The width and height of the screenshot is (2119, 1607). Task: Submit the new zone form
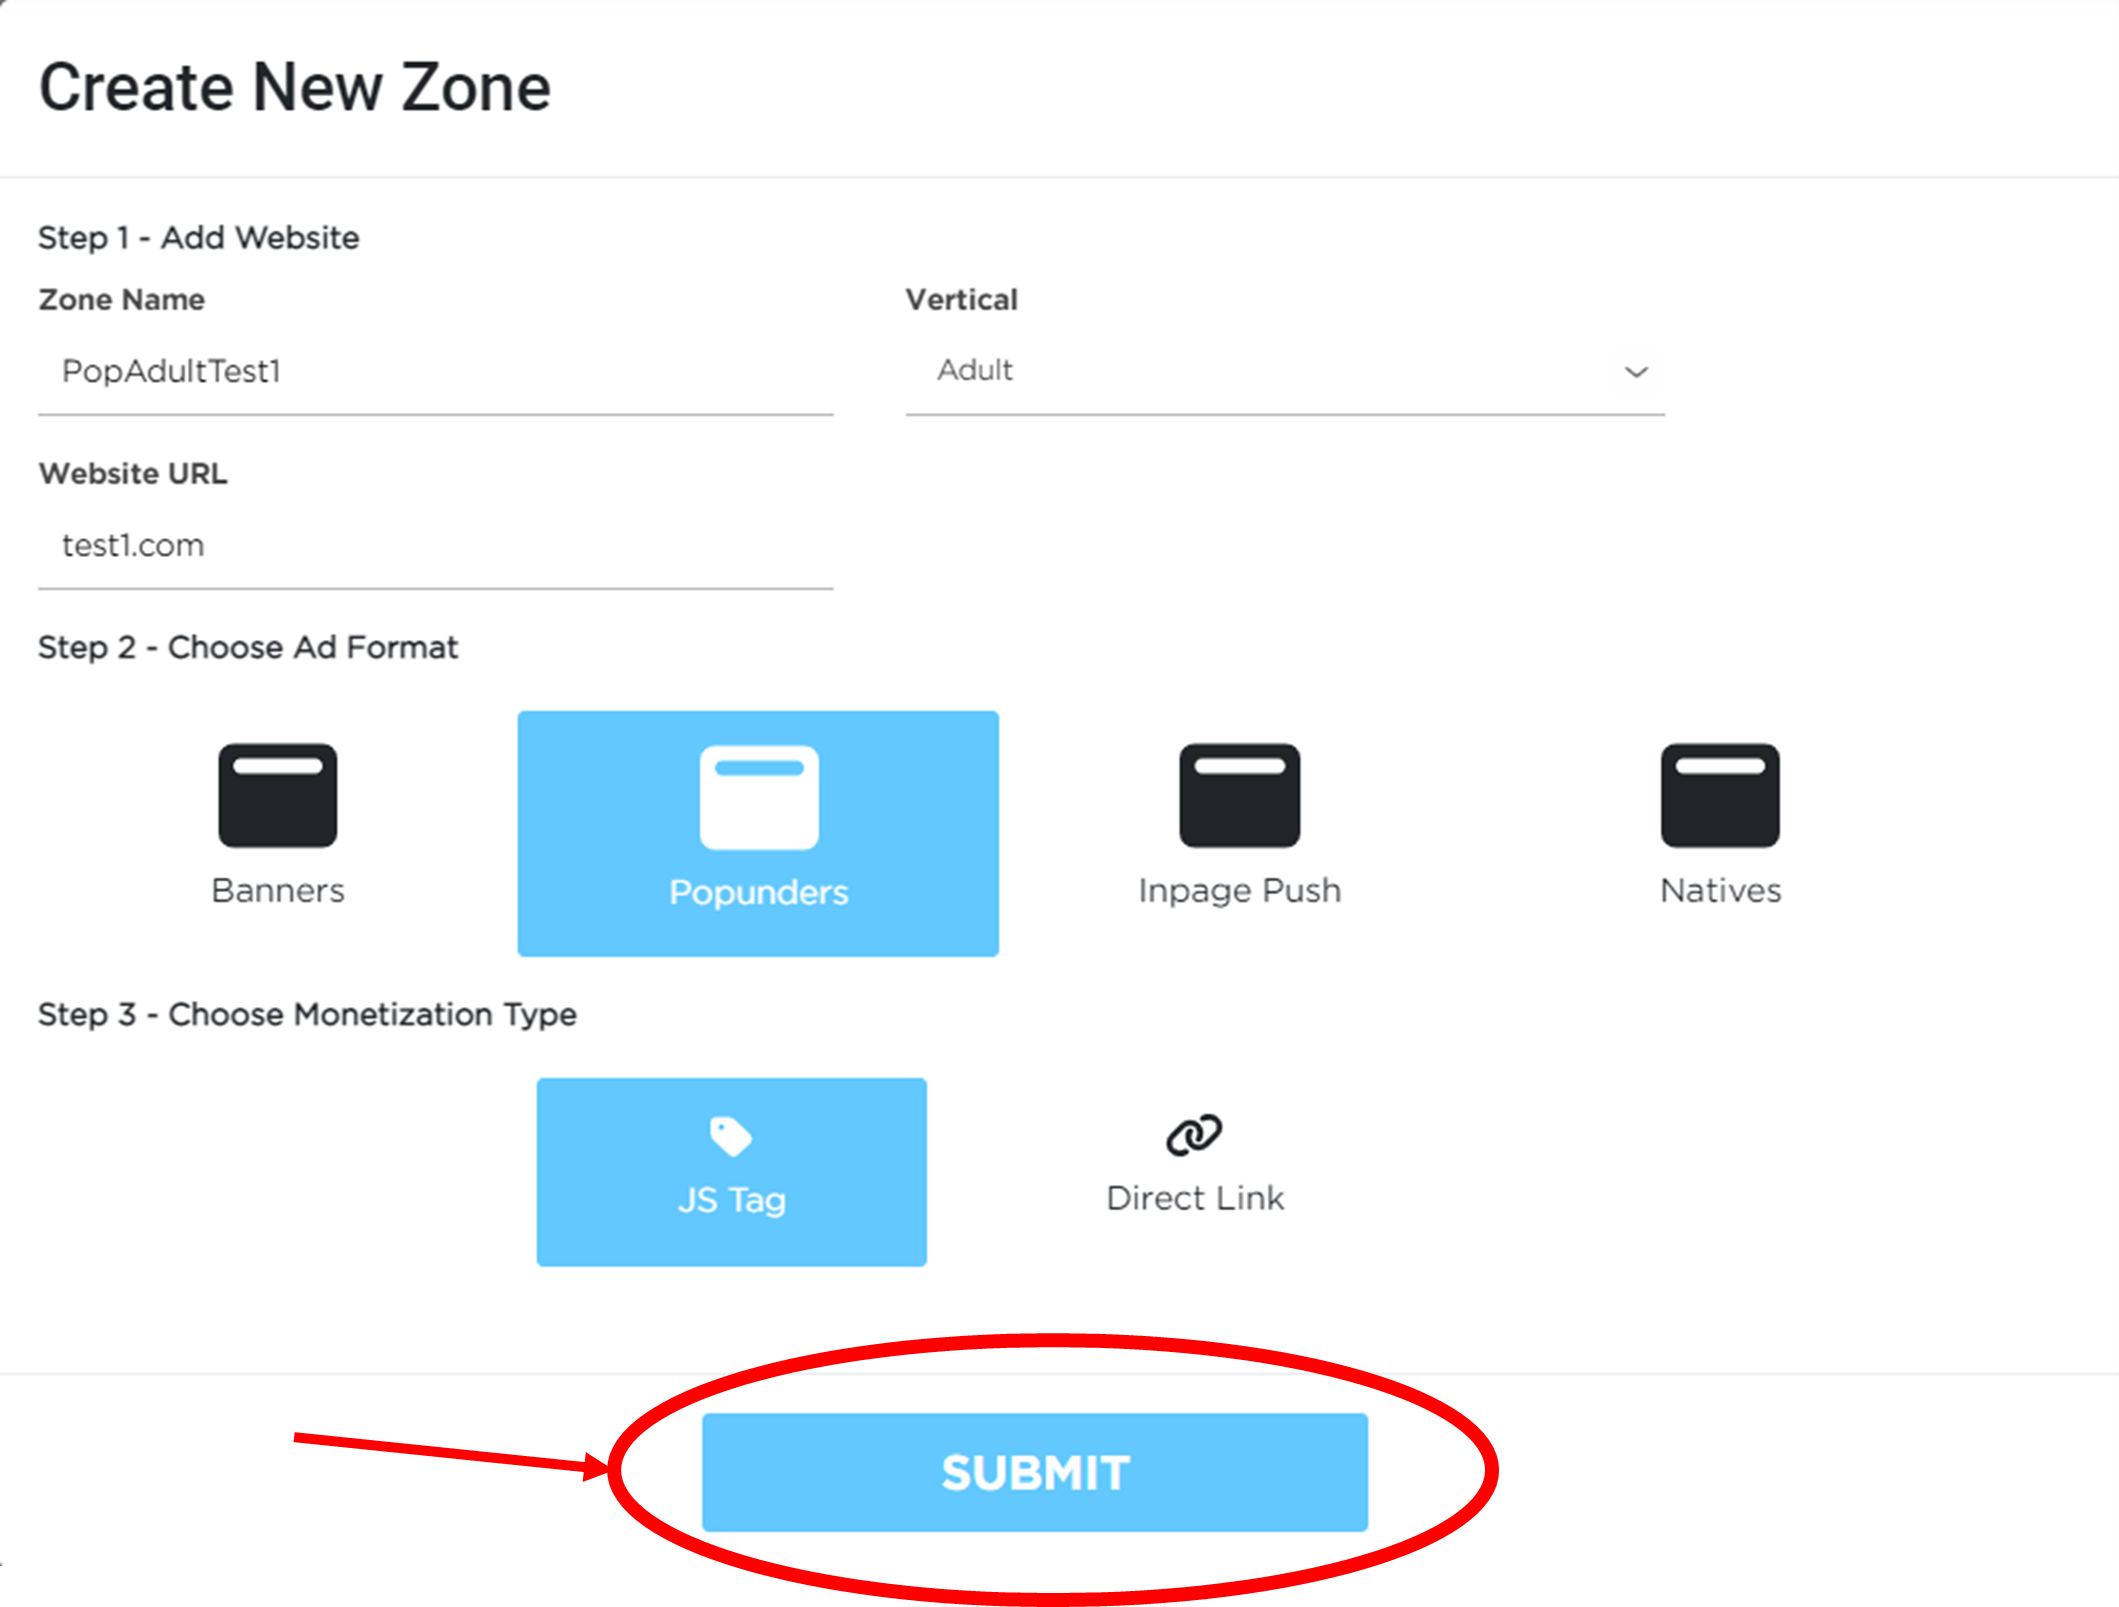[x=1035, y=1472]
